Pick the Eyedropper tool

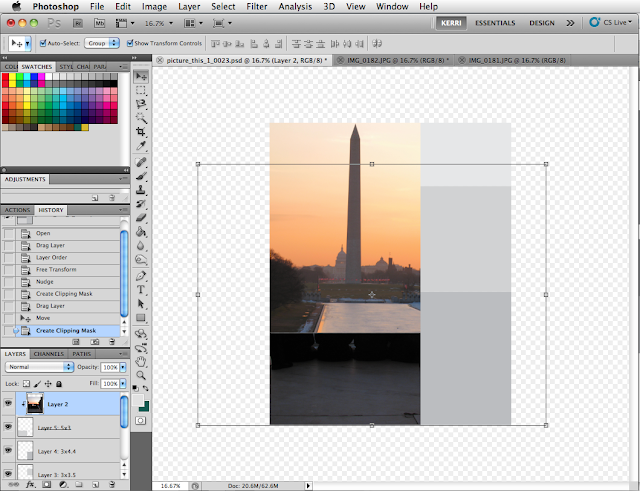pos(141,146)
